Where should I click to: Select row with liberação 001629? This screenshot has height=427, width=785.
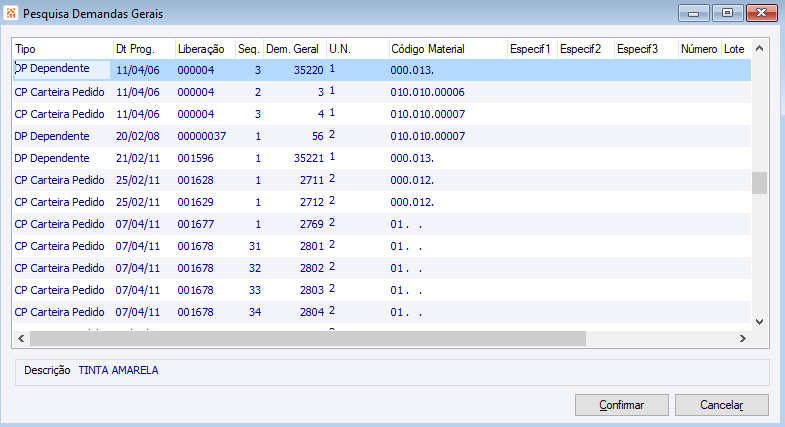pos(382,202)
